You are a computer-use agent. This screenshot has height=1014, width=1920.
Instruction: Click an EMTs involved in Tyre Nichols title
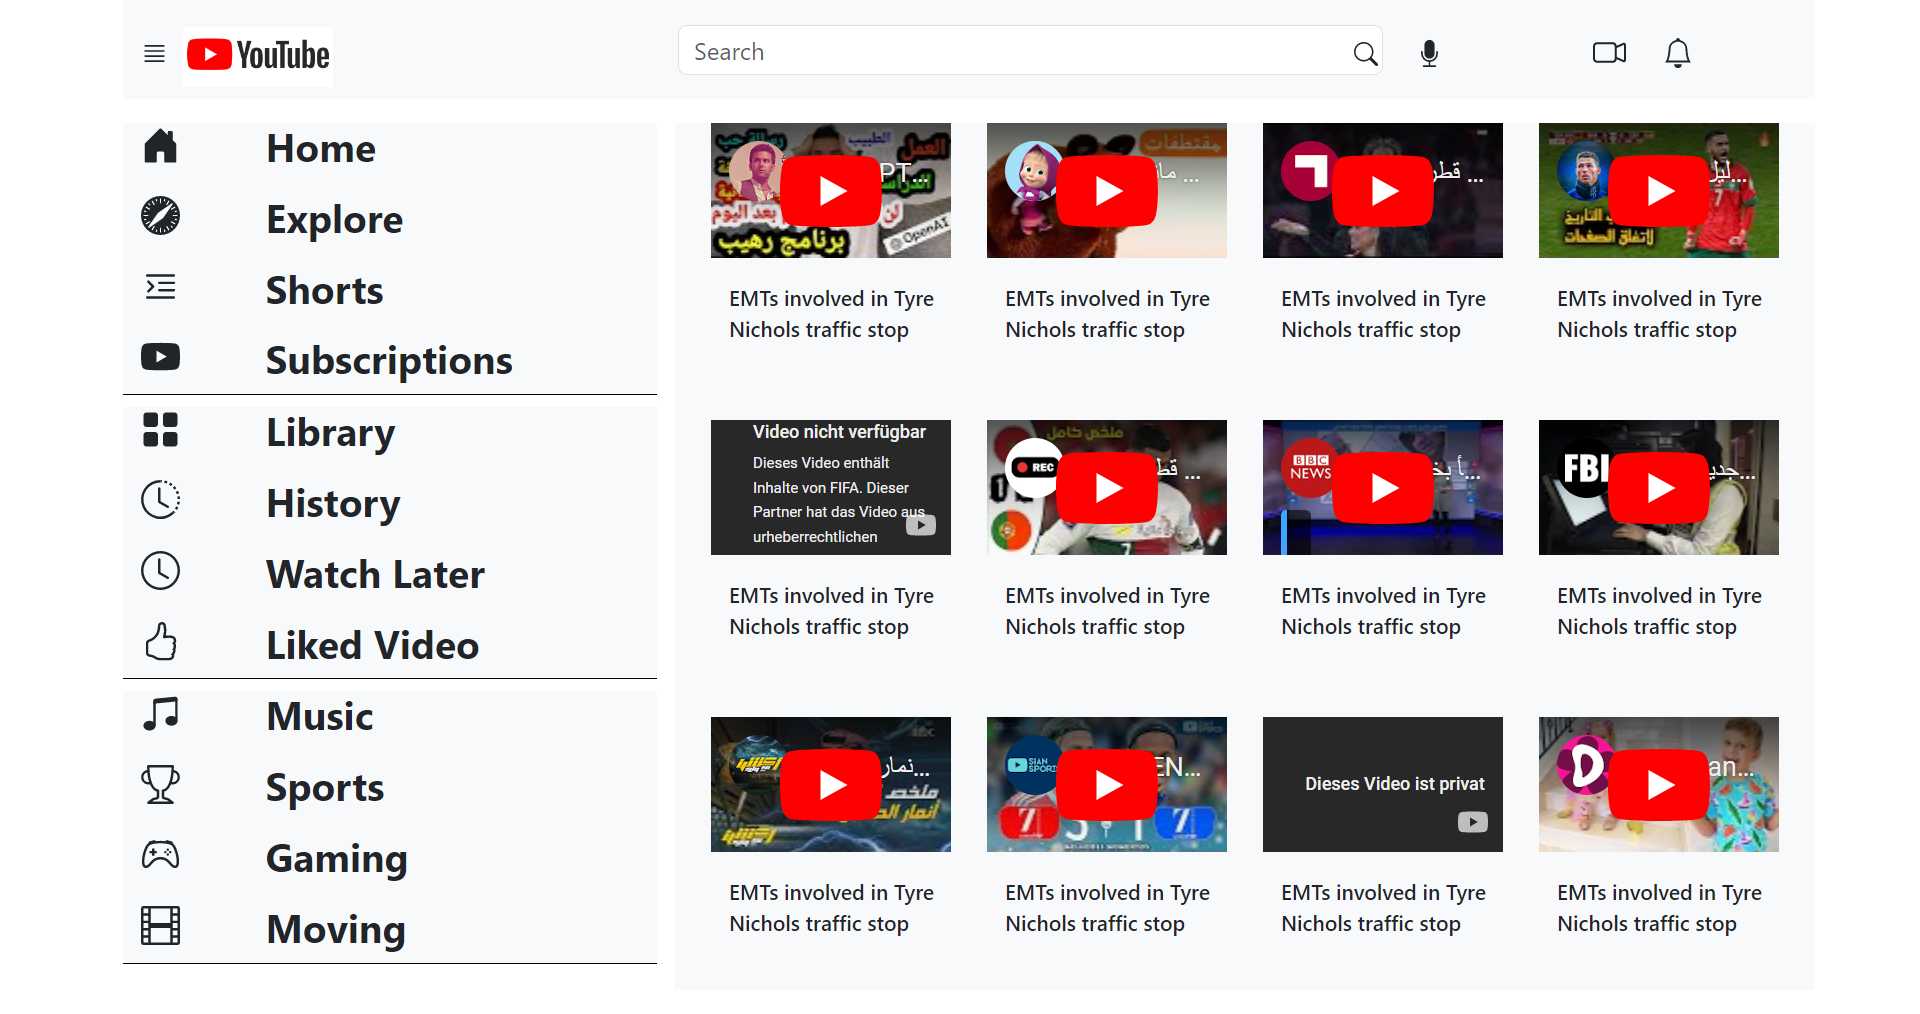(x=831, y=313)
